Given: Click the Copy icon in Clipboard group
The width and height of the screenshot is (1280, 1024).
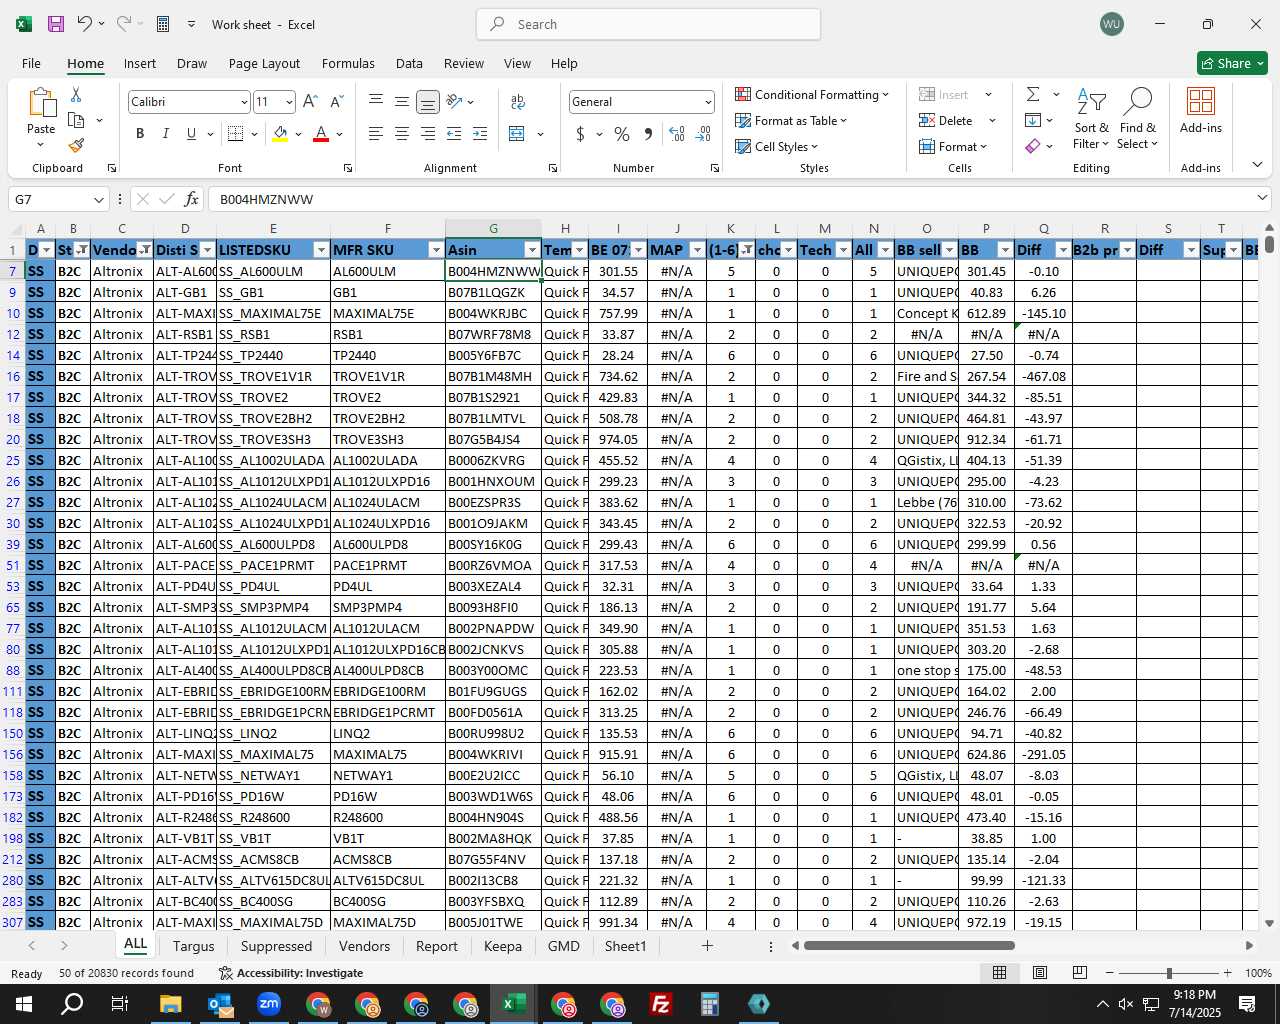Looking at the screenshot, I should click(x=76, y=120).
